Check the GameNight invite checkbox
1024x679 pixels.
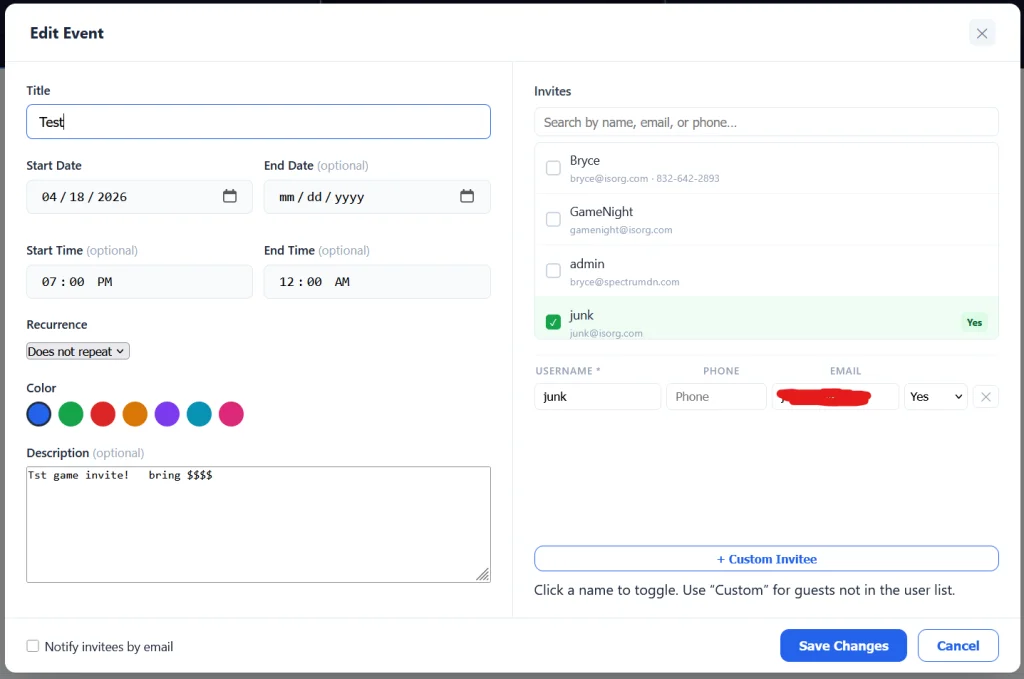tap(553, 219)
